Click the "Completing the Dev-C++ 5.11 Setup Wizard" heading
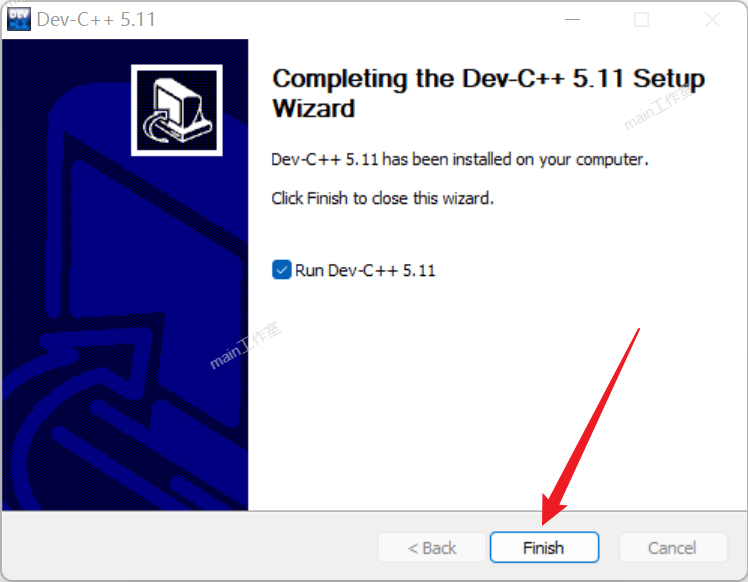This screenshot has height=582, width=748. tap(488, 93)
